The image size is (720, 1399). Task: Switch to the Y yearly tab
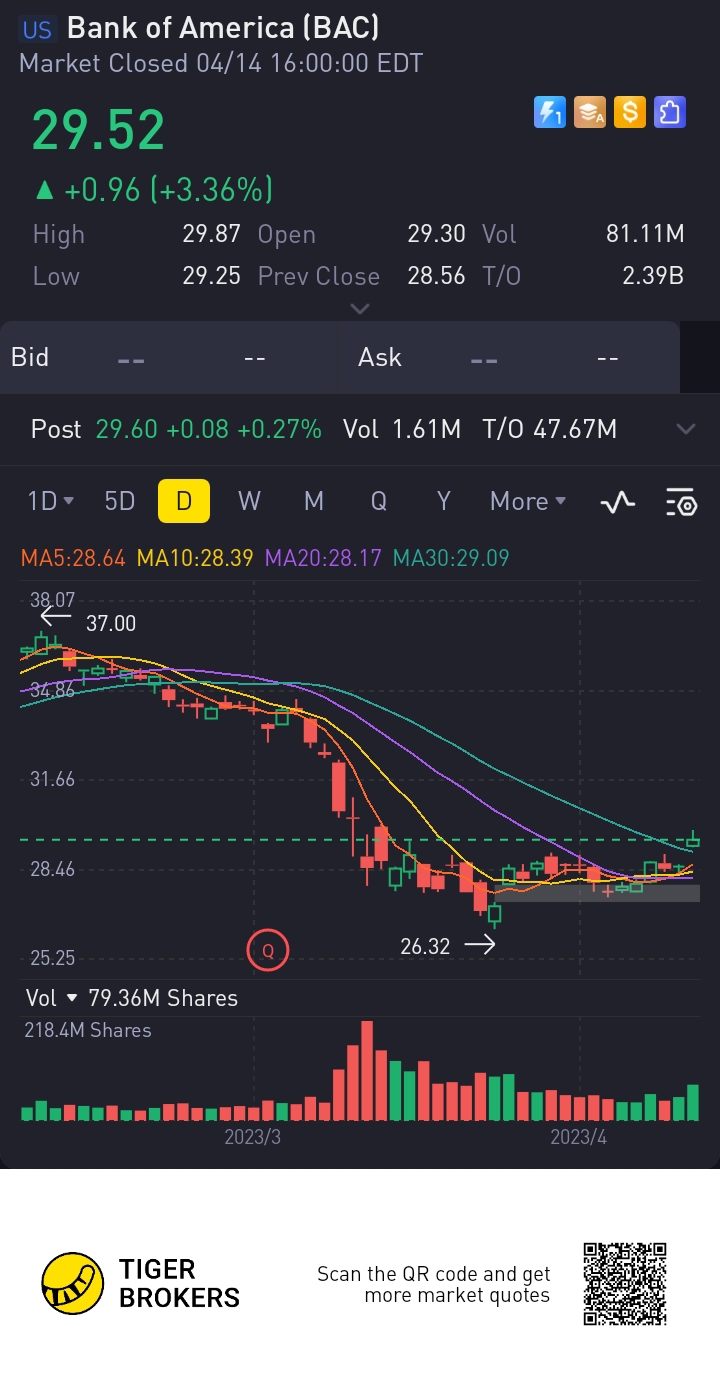(444, 501)
